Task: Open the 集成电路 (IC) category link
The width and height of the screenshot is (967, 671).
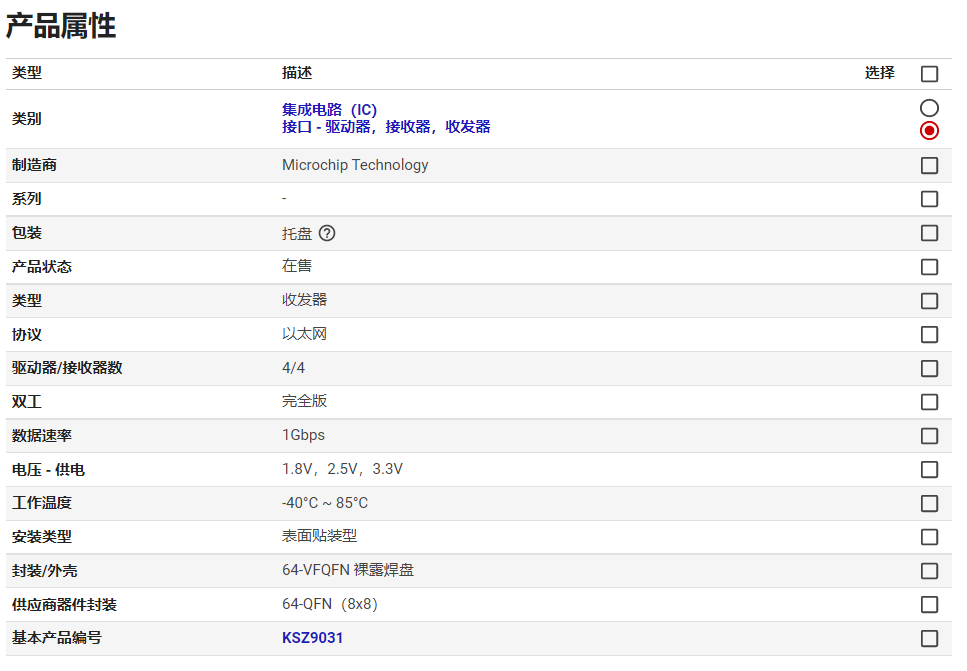Action: [329, 110]
